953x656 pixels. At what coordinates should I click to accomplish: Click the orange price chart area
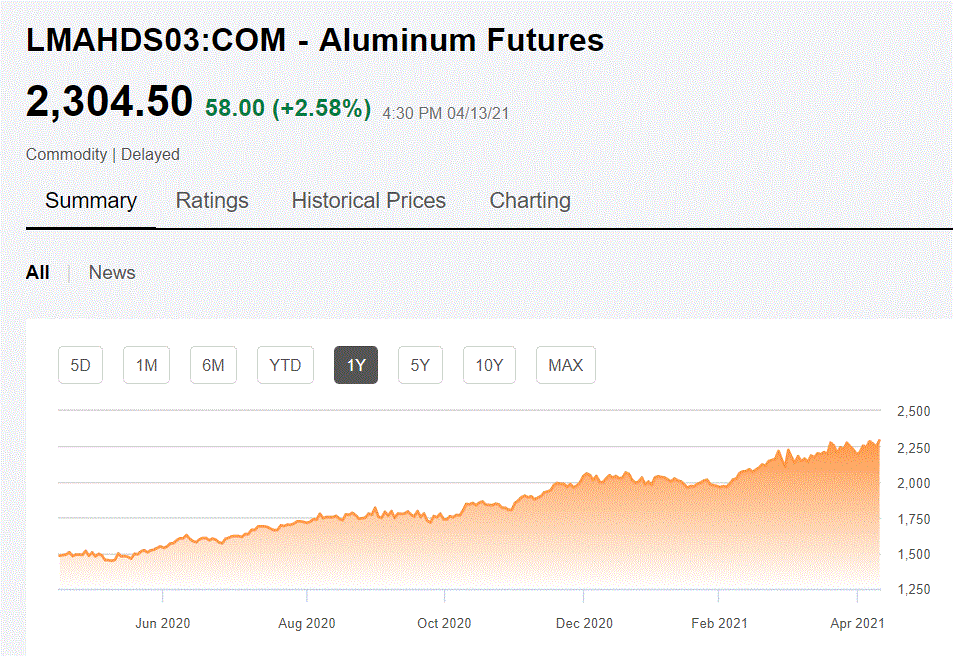pyautogui.click(x=600, y=540)
